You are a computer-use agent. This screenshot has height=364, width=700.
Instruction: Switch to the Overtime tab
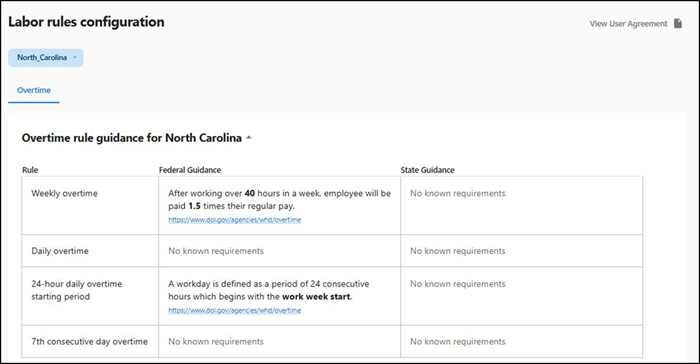(33, 90)
